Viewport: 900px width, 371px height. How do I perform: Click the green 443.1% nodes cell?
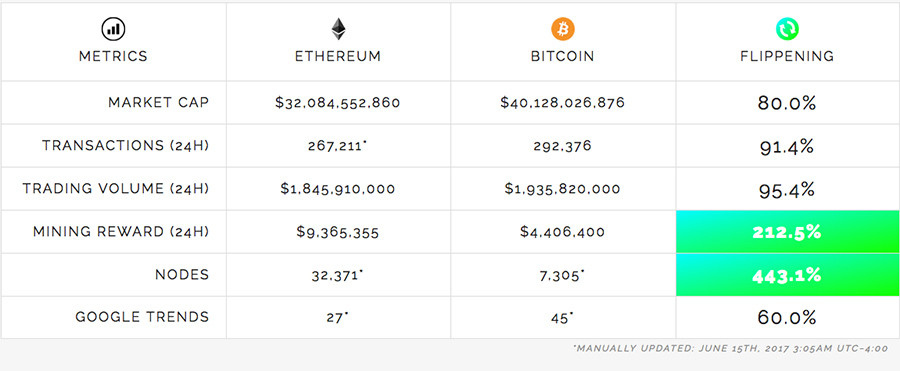pyautogui.click(x=788, y=275)
